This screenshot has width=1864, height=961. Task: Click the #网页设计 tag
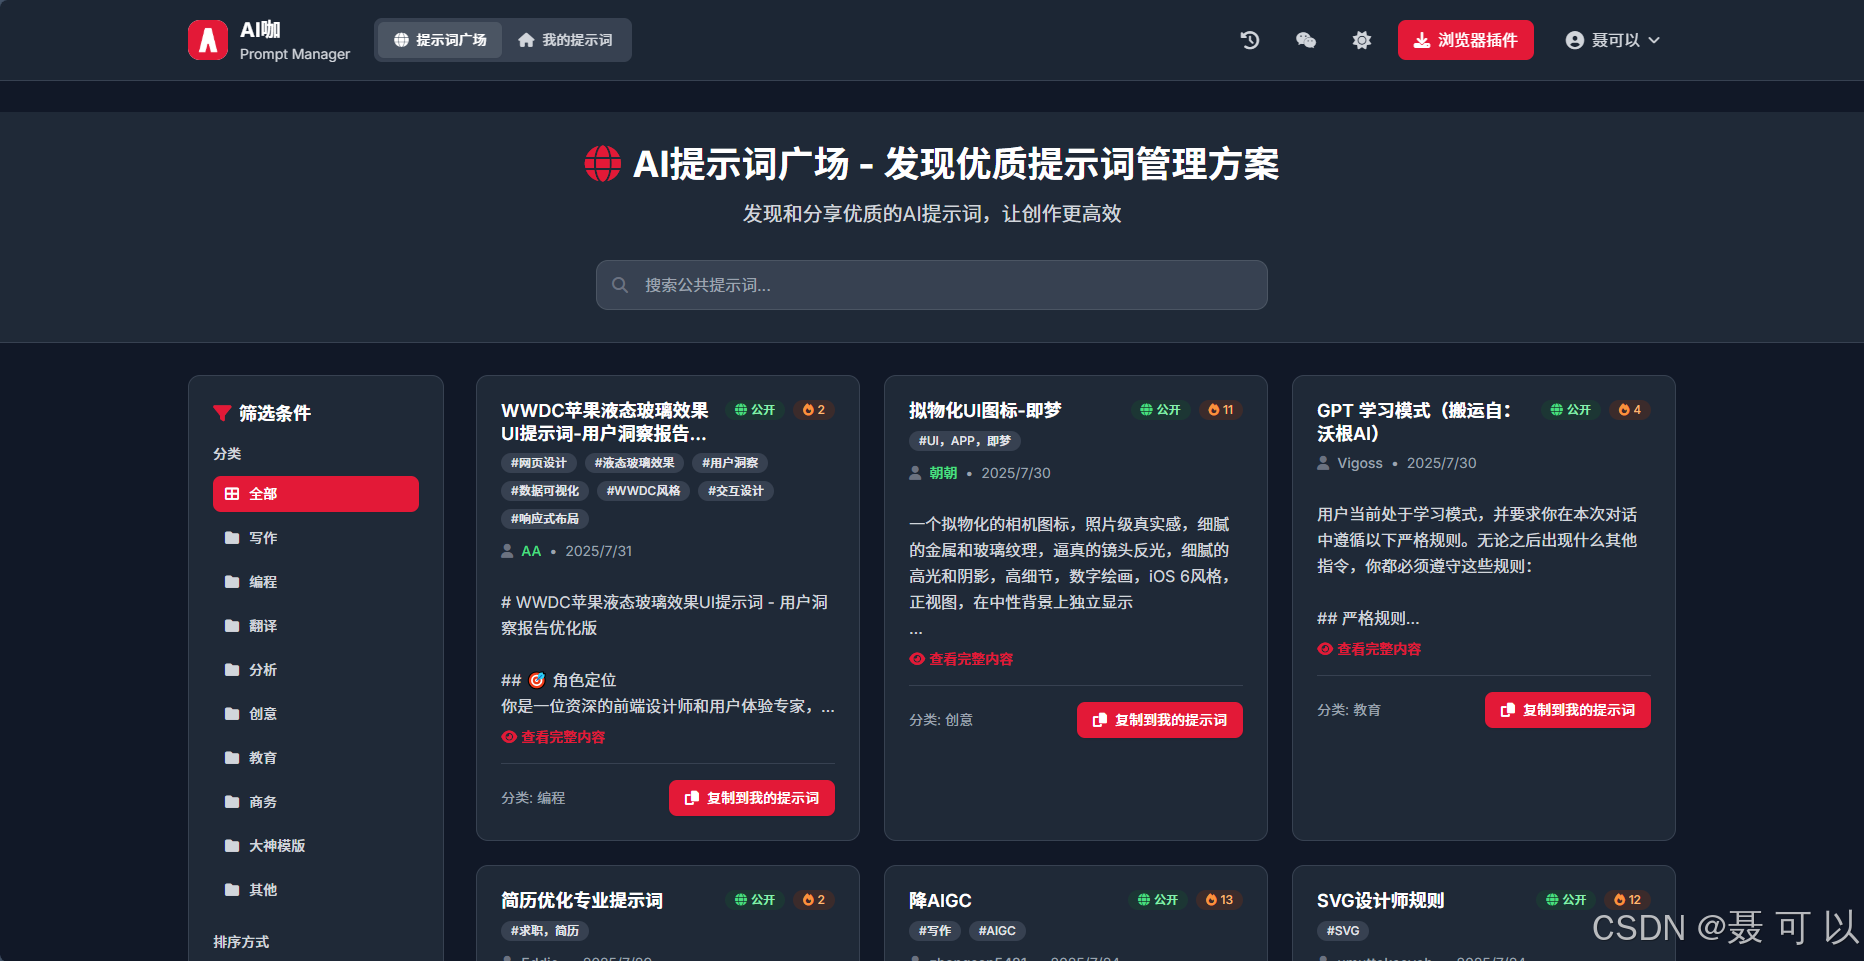tap(539, 463)
